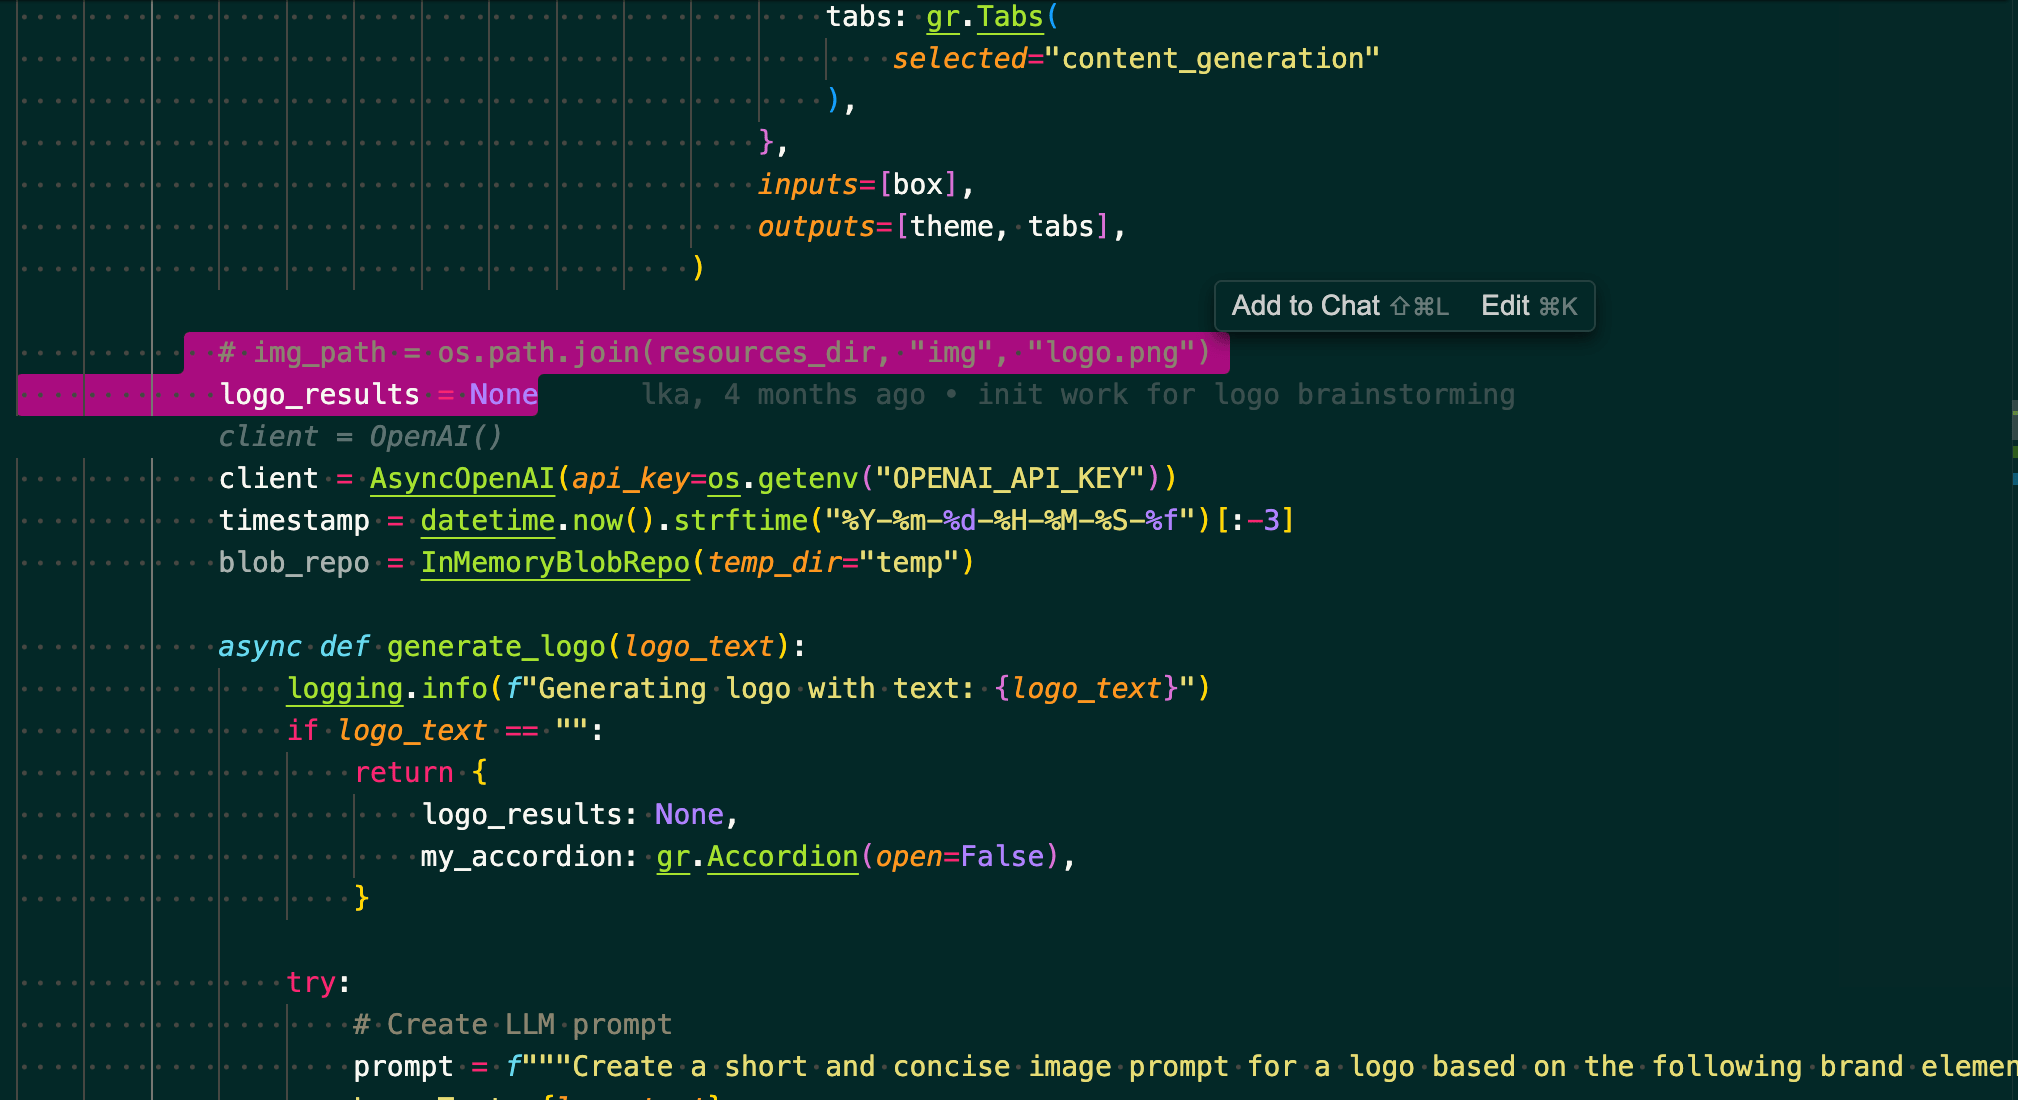Click the InMemoryBlobRepo class reference
Screen dimensions: 2018x1100
point(555,563)
